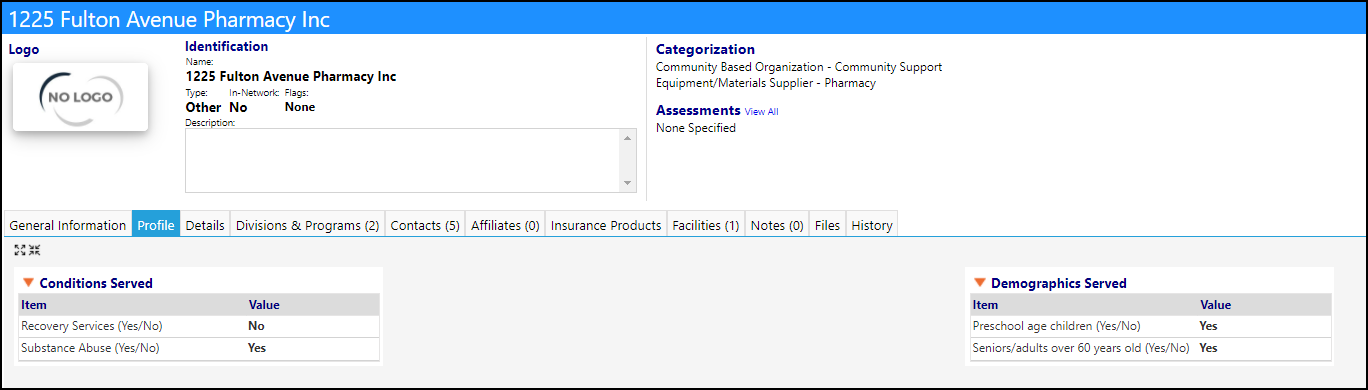Click the bold organization name under Identification

click(x=291, y=76)
